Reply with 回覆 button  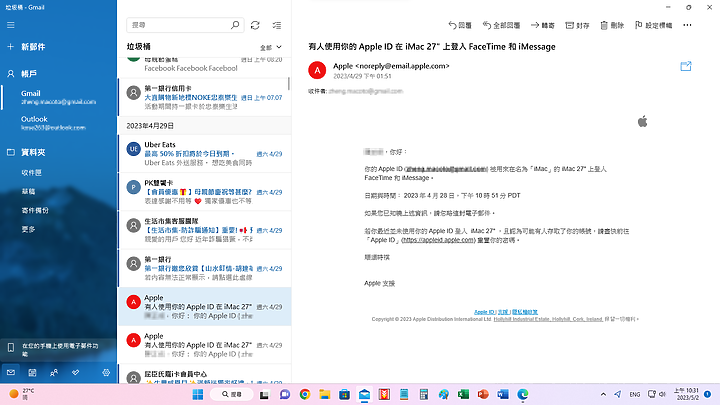(460, 25)
